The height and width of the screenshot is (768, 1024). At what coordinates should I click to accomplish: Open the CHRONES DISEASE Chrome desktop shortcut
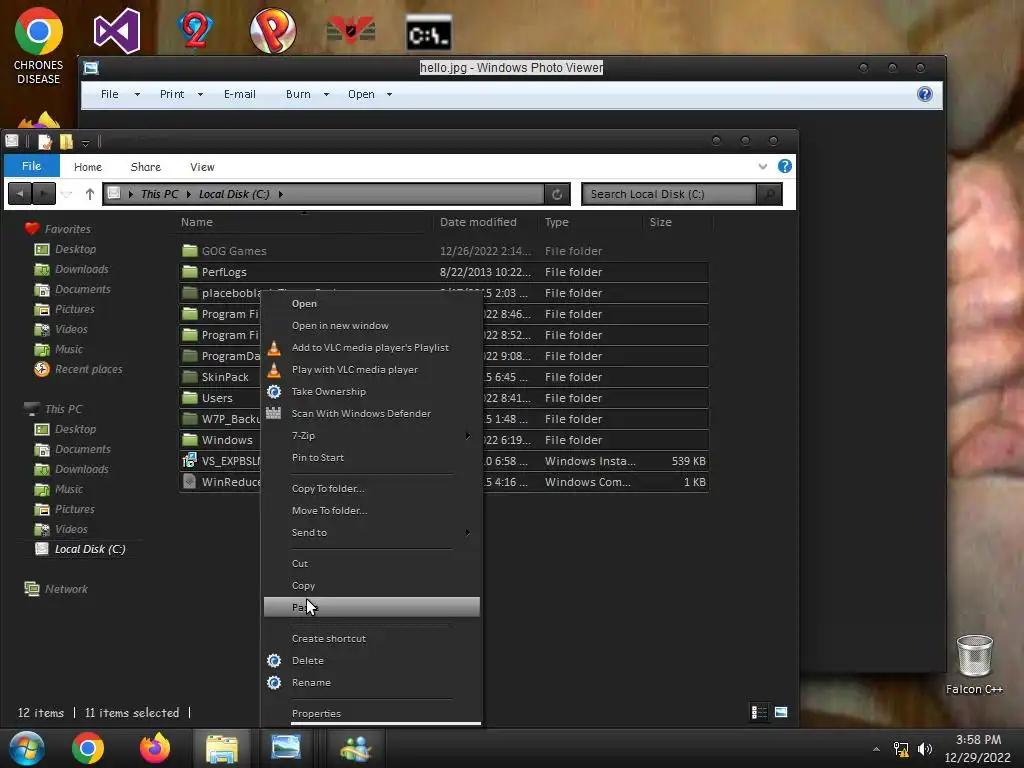(39, 46)
